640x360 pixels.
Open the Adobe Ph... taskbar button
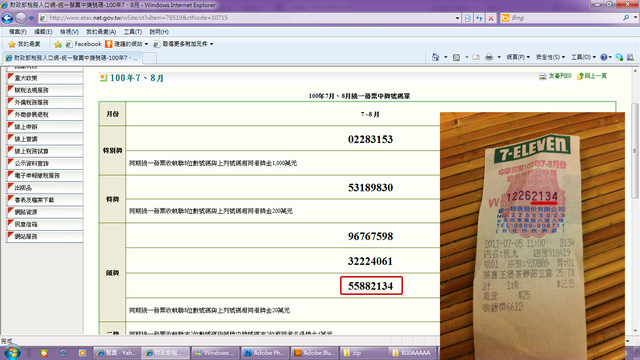(x=265, y=353)
